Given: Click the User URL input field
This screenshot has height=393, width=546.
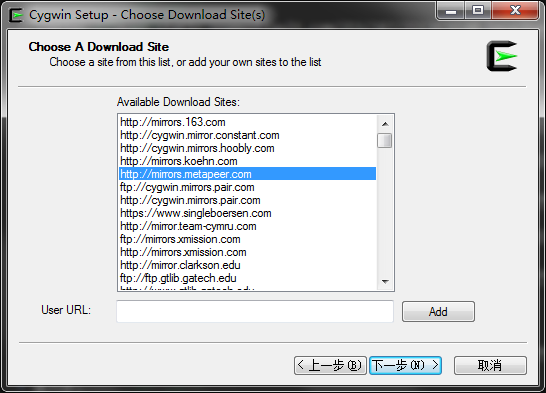Looking at the screenshot, I should pyautogui.click(x=255, y=312).
